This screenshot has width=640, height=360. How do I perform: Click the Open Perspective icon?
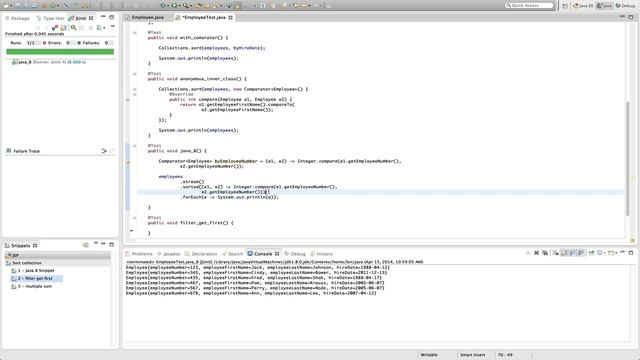565,6
